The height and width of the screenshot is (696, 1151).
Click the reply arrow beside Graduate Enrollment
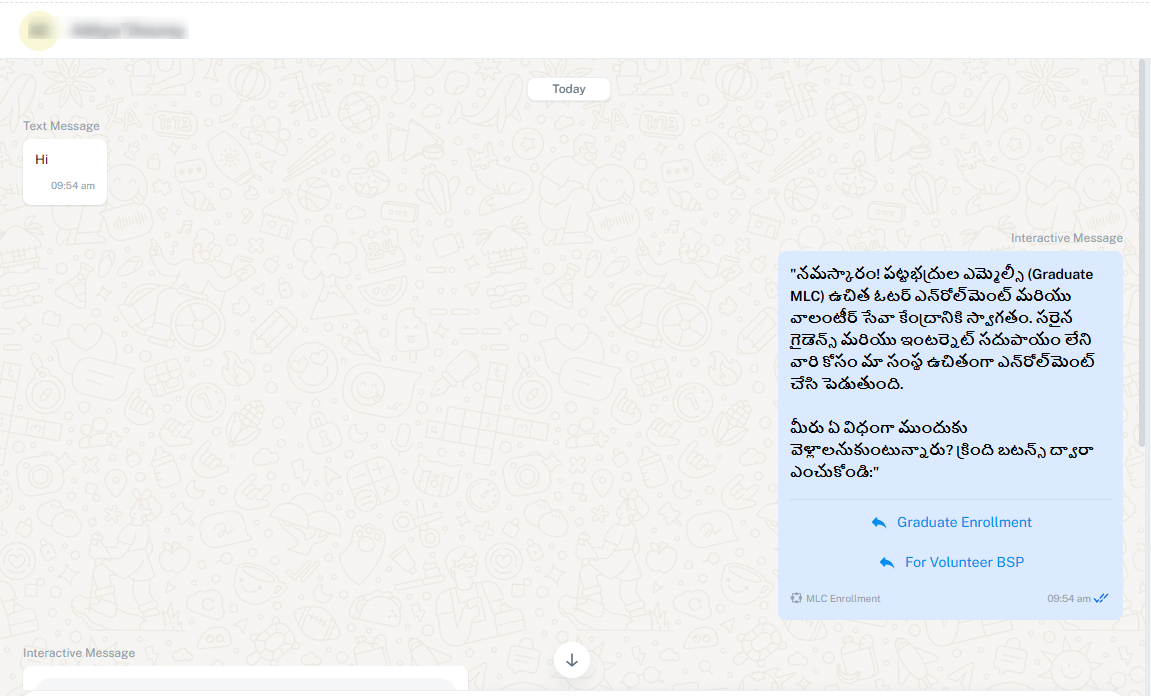click(879, 523)
